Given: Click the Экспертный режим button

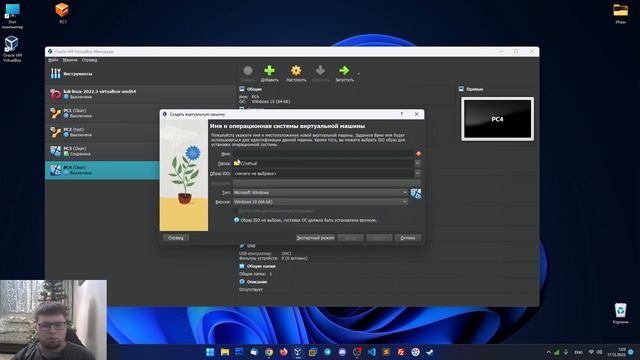Looking at the screenshot, I should point(316,238).
